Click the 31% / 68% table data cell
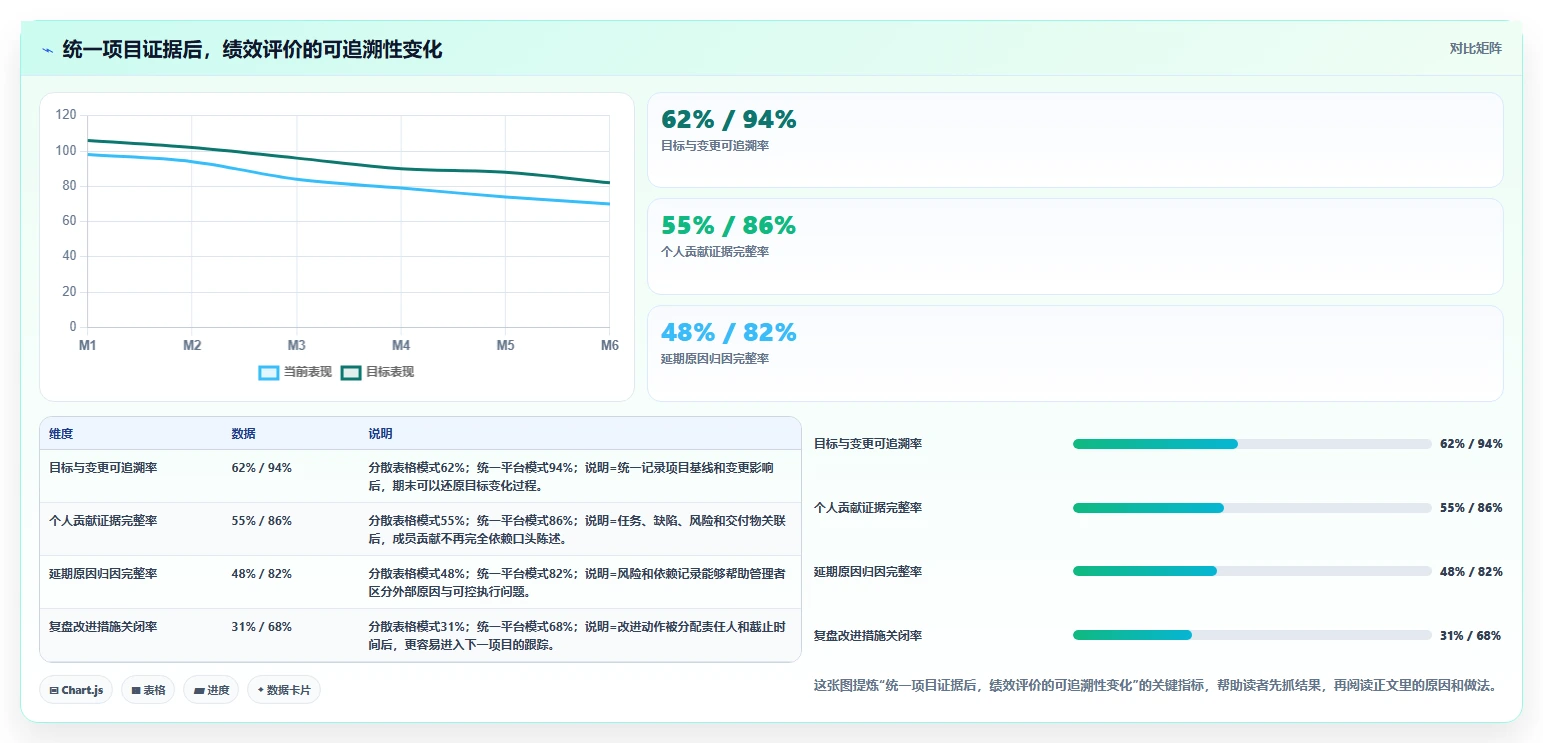This screenshot has height=743, width=1543. [x=261, y=627]
